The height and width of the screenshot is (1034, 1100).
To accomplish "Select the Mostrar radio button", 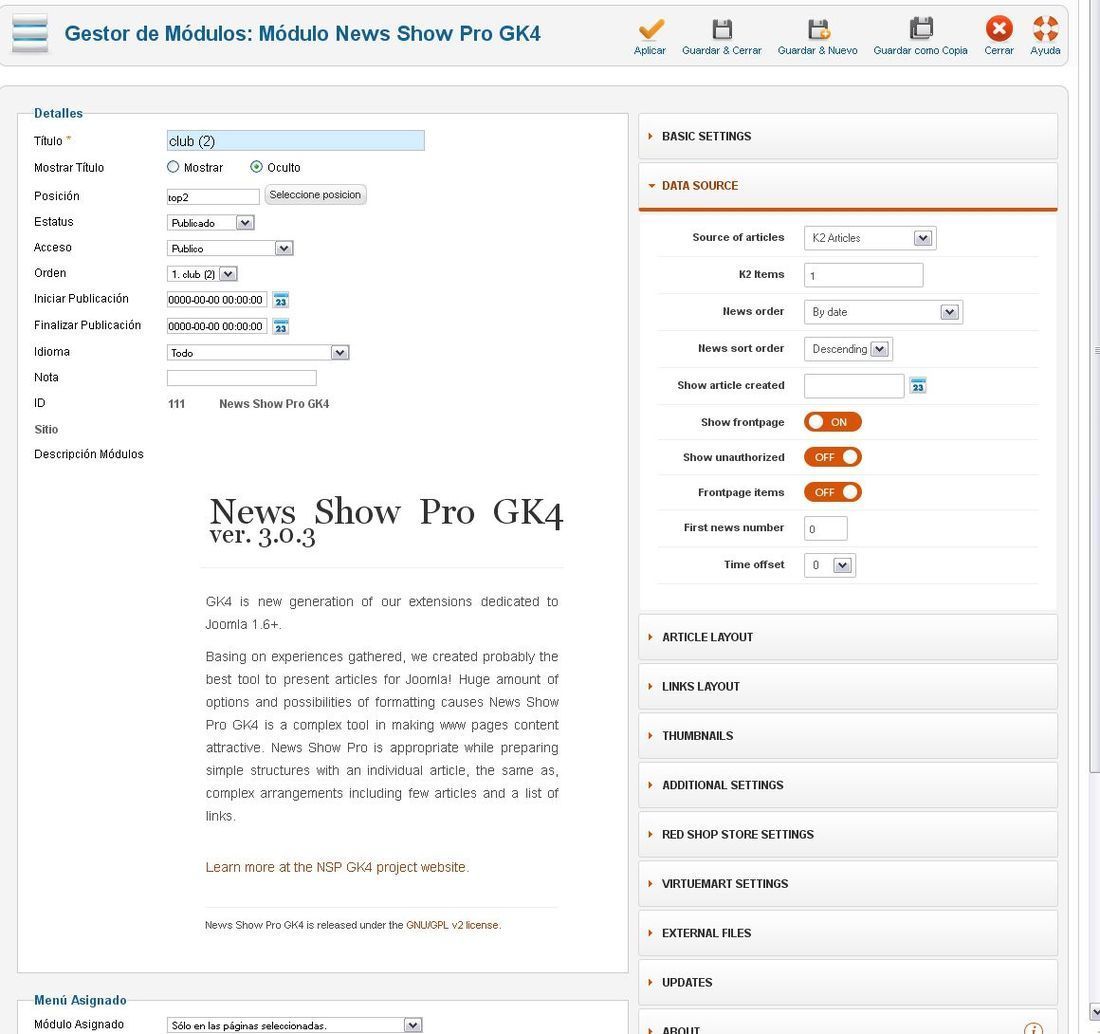I will 173,167.
